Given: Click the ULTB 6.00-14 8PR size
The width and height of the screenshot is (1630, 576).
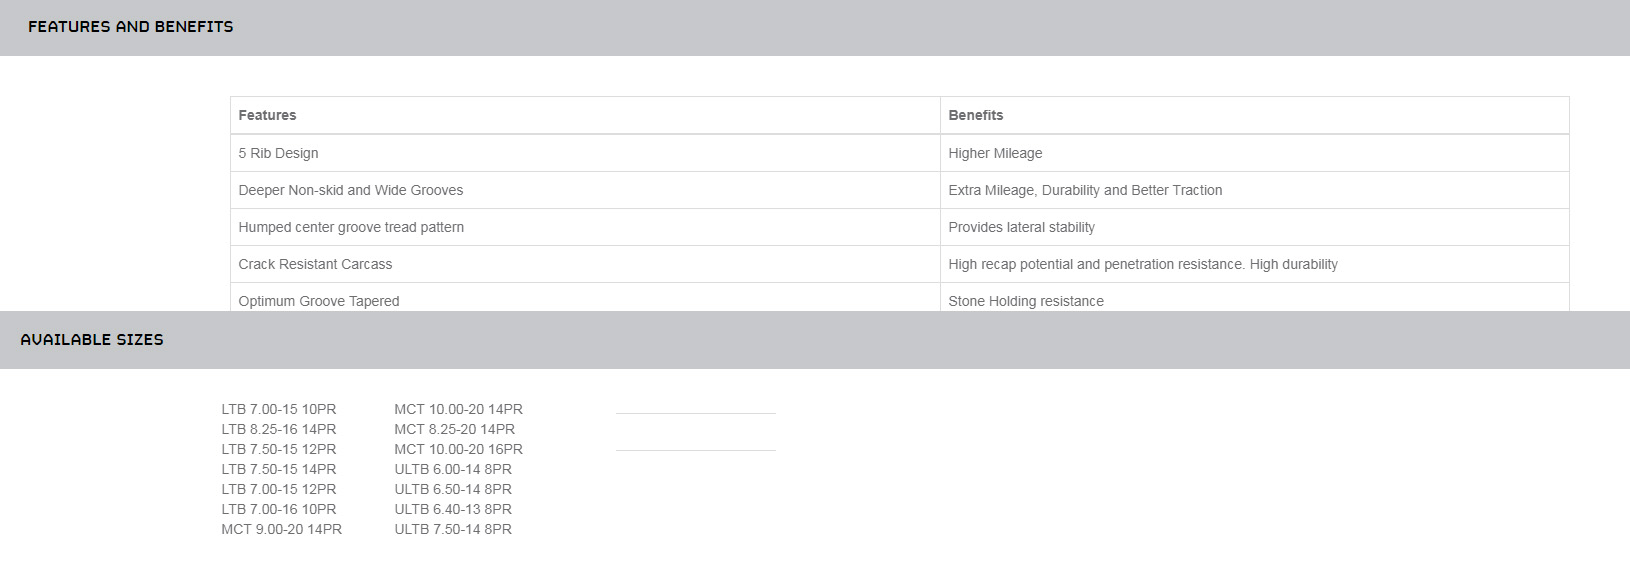Looking at the screenshot, I should 453,470.
